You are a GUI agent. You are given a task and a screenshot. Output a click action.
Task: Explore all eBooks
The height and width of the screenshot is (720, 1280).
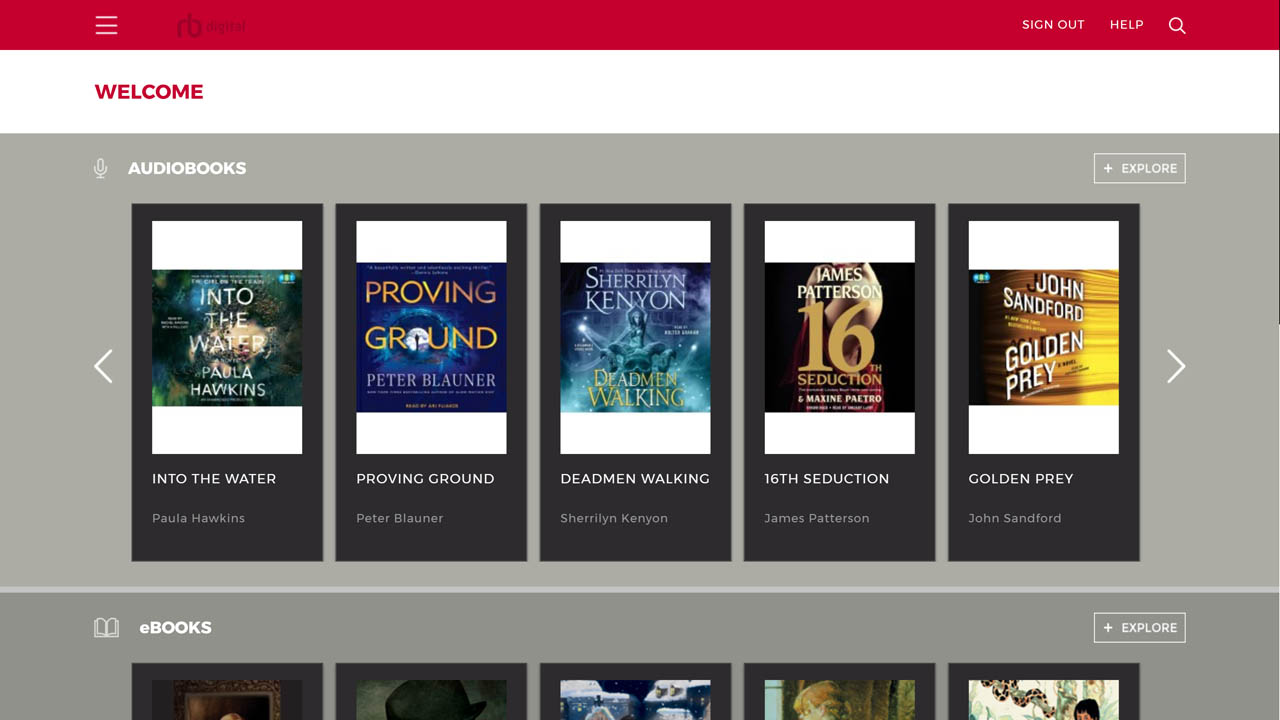coord(1140,628)
